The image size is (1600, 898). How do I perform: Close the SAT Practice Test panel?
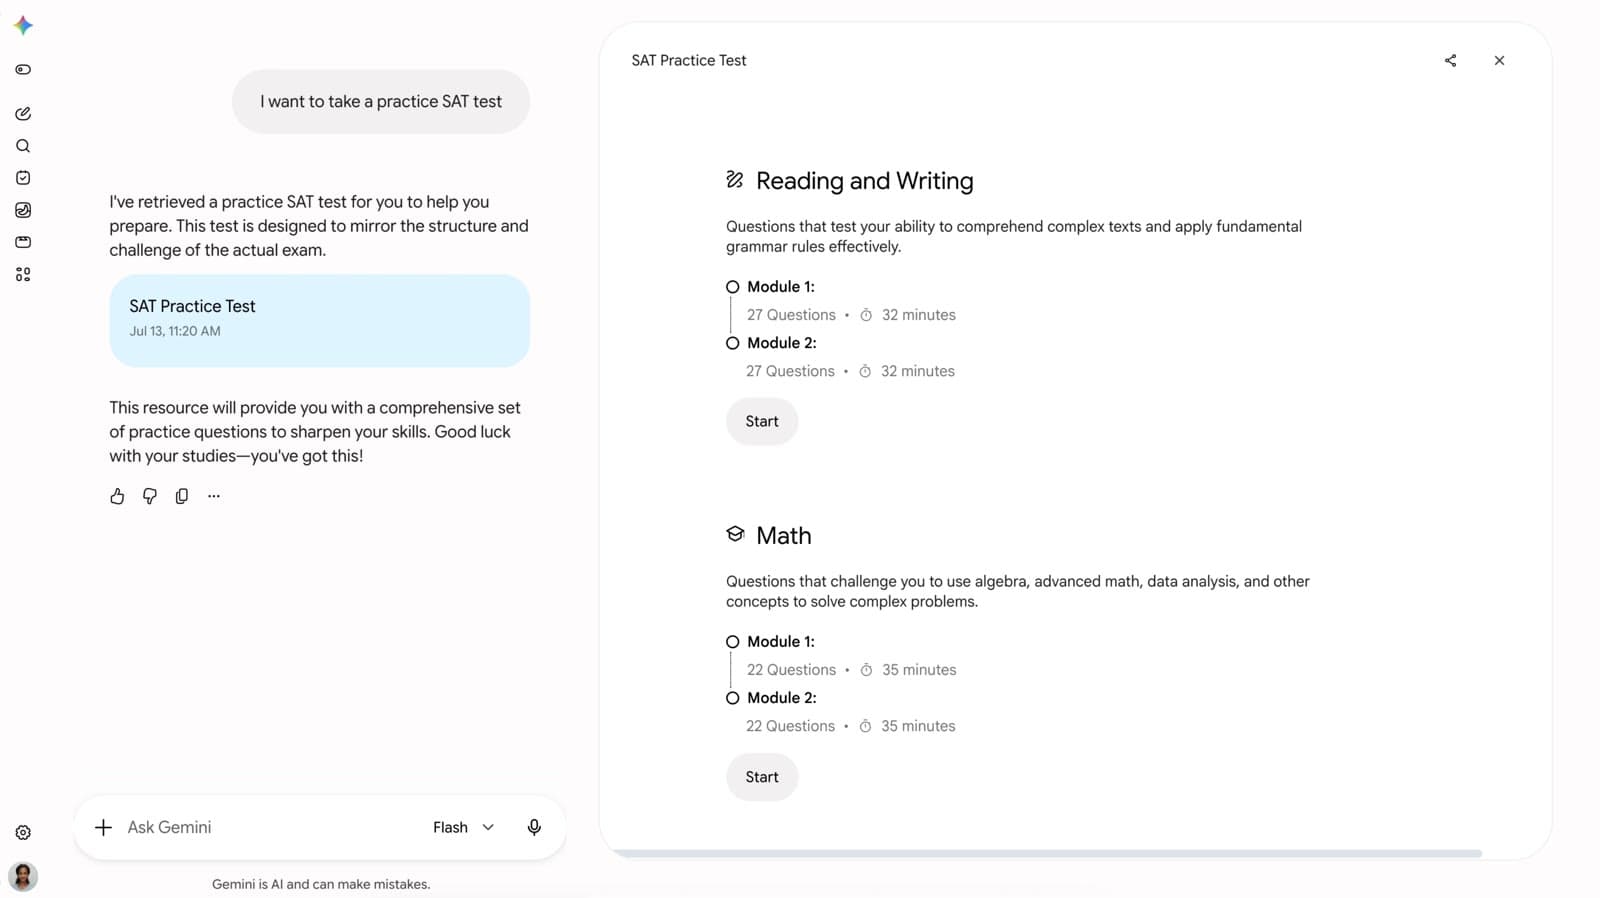coord(1499,61)
